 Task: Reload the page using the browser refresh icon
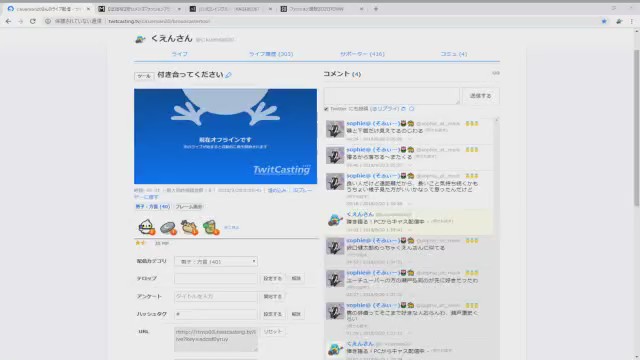tap(33, 21)
